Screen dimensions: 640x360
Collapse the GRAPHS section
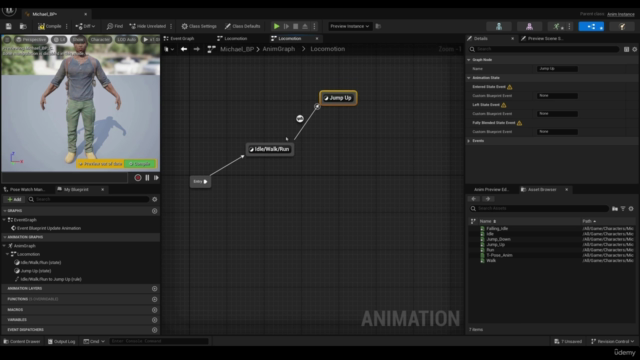point(5,211)
